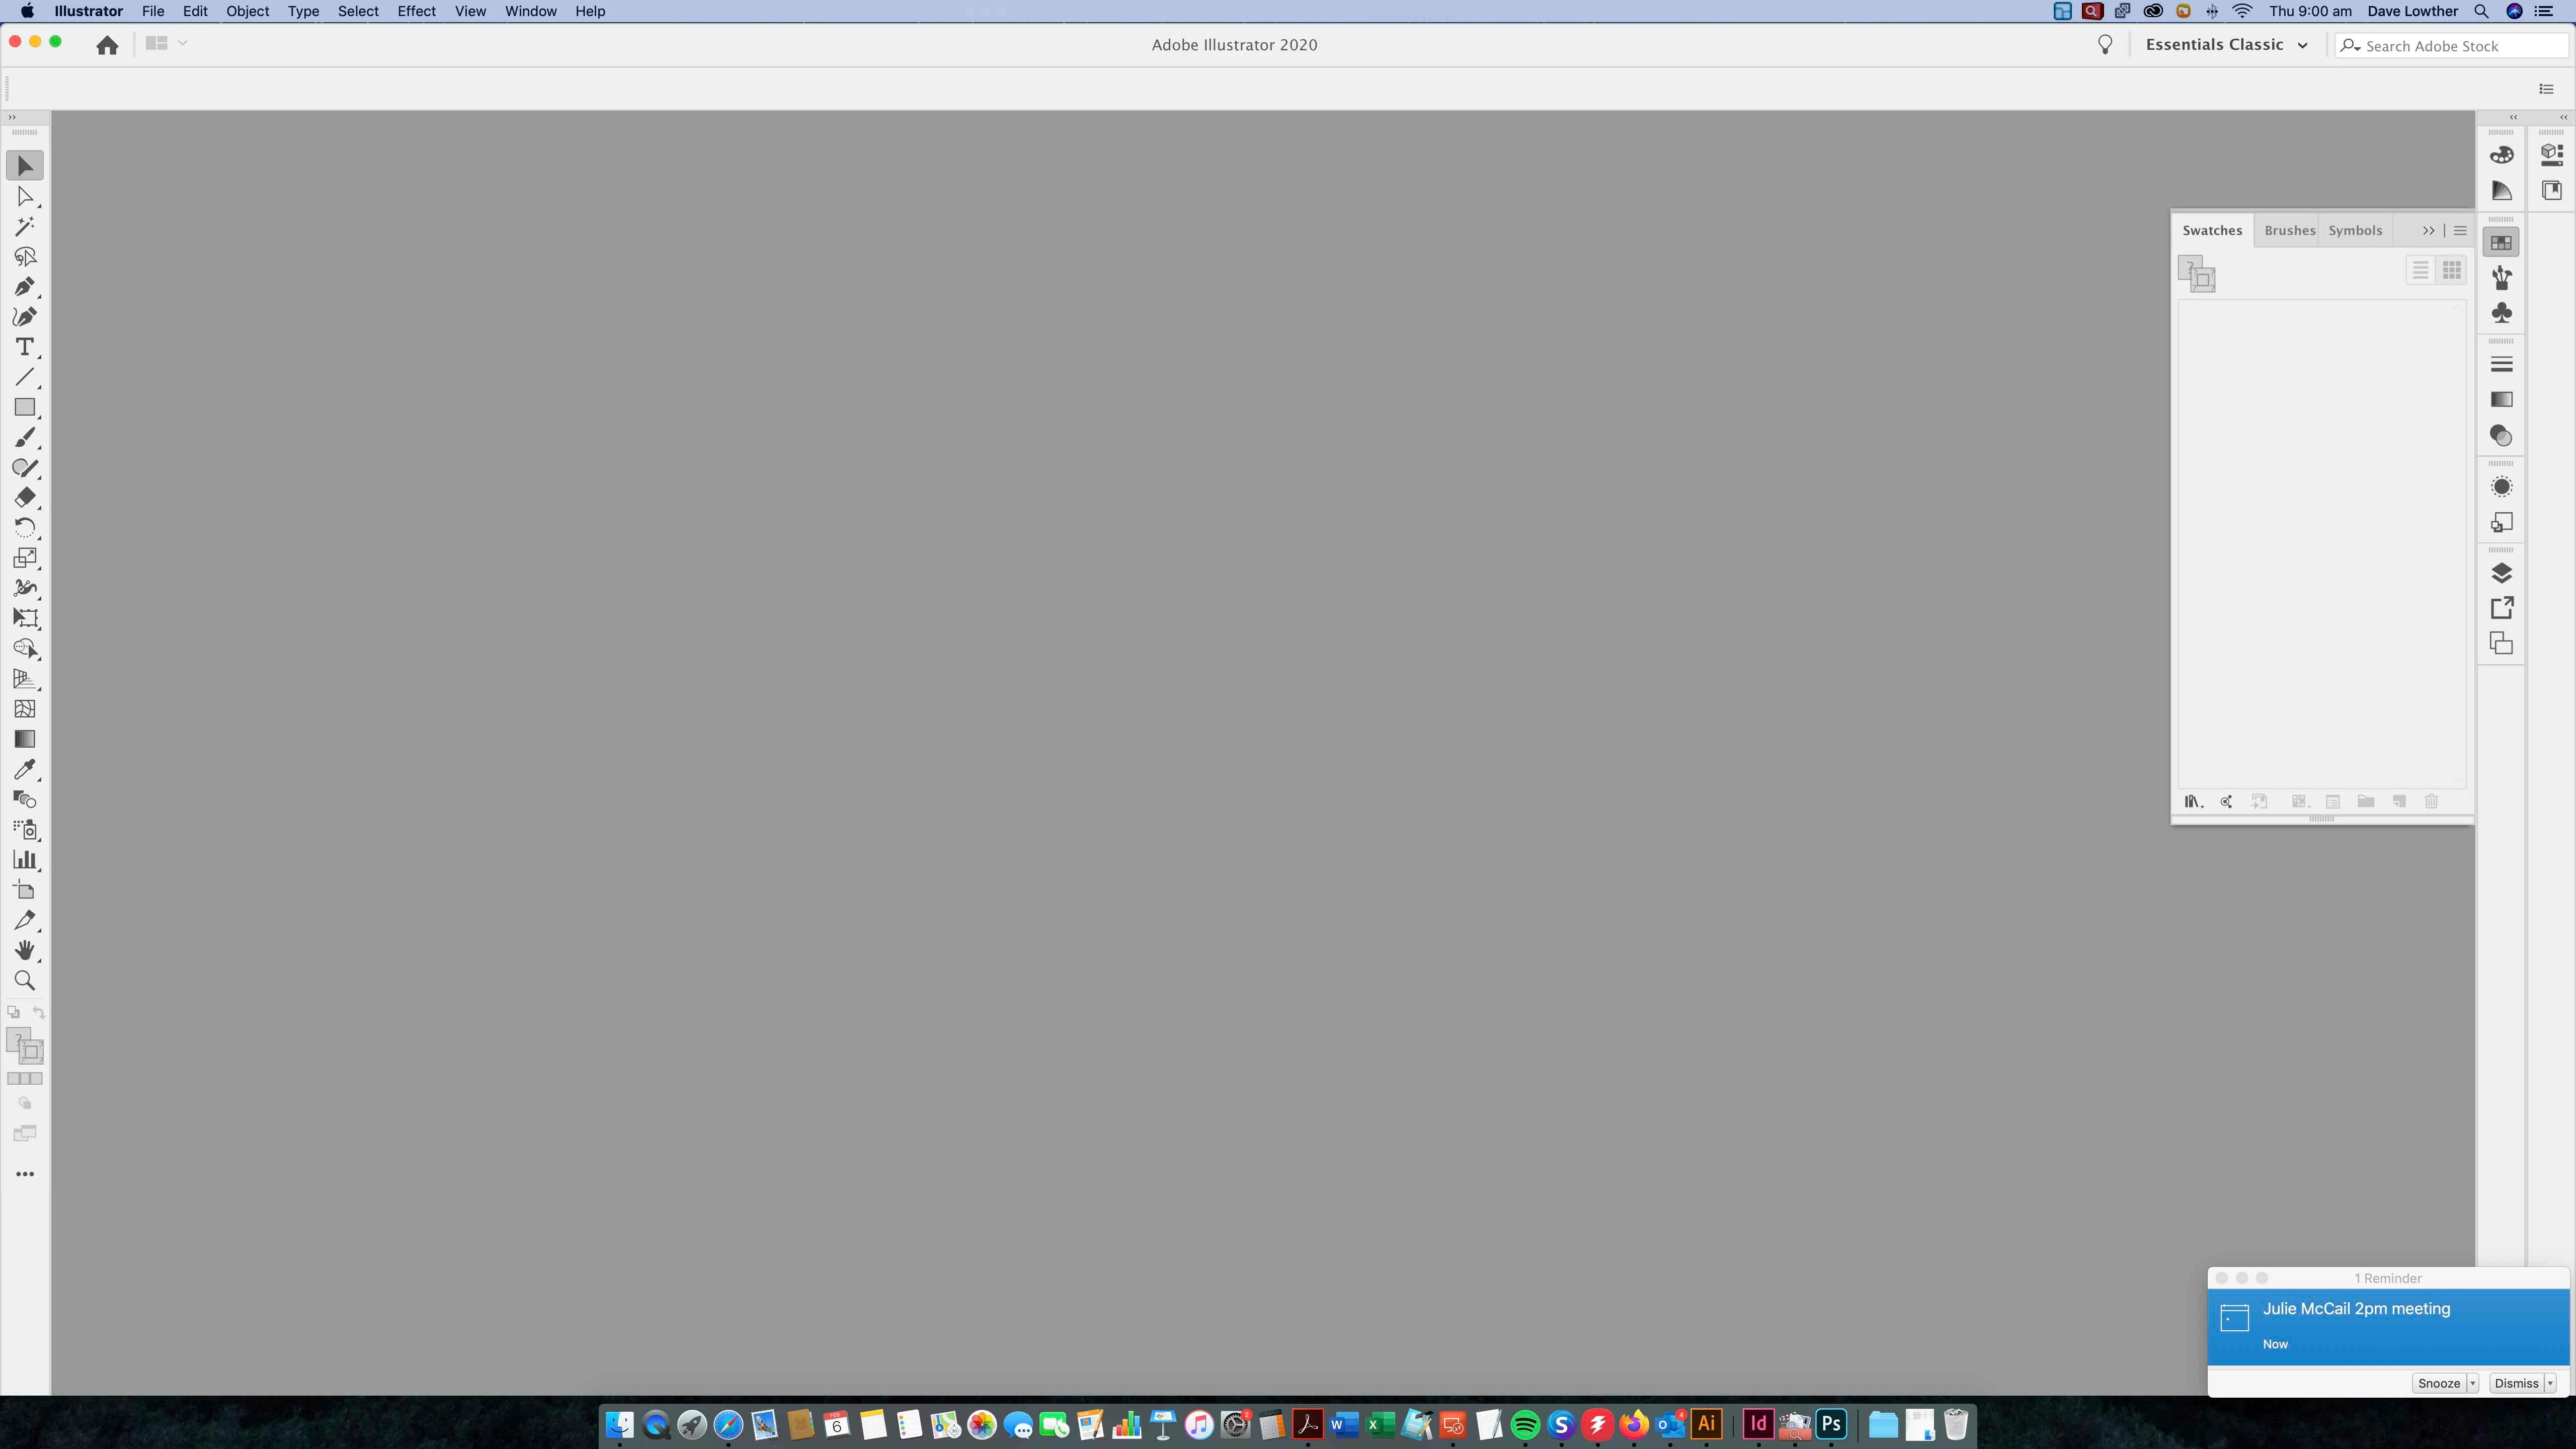The width and height of the screenshot is (2576, 1449).
Task: Open the Snooze options arrow
Action: pos(2473,1383)
